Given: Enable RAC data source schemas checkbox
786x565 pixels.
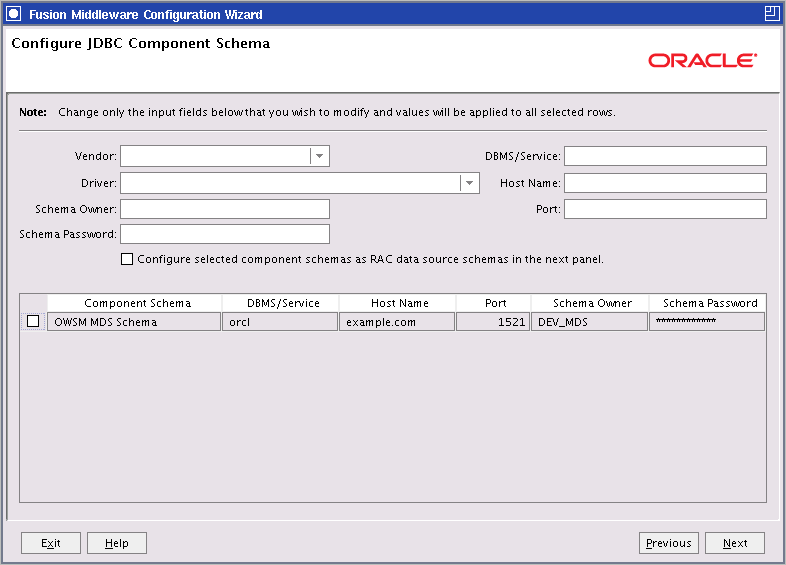Looking at the screenshot, I should [x=127, y=259].
